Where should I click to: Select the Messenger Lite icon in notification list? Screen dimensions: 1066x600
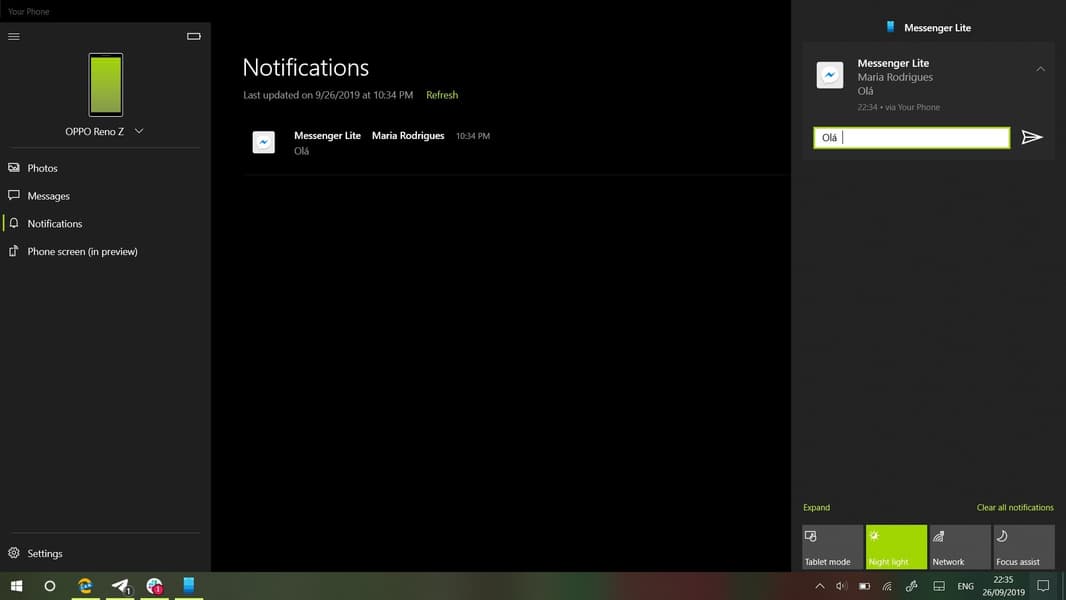click(264, 142)
